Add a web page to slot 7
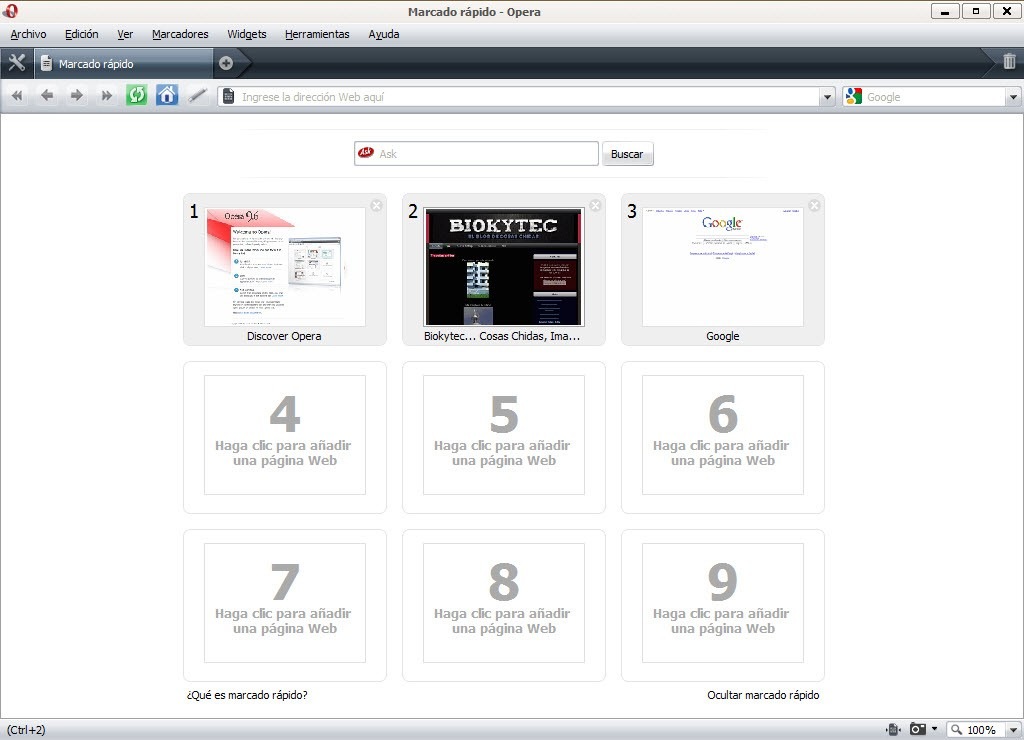Screen dimensions: 1024x740 point(285,603)
